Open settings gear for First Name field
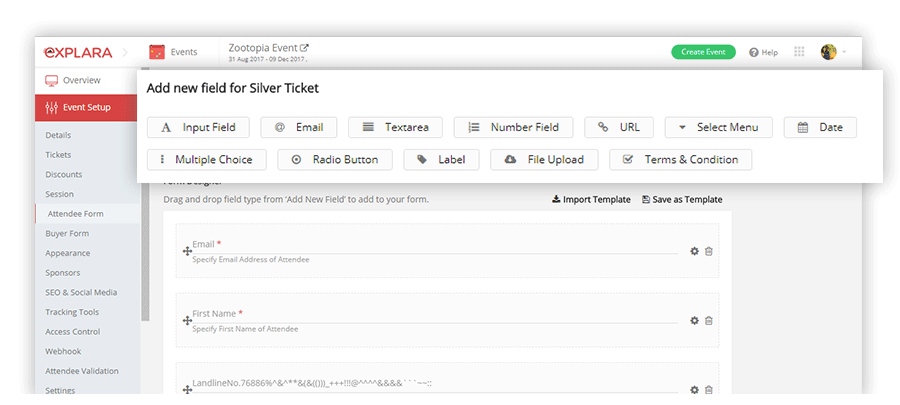The image size is (900, 405). click(695, 321)
